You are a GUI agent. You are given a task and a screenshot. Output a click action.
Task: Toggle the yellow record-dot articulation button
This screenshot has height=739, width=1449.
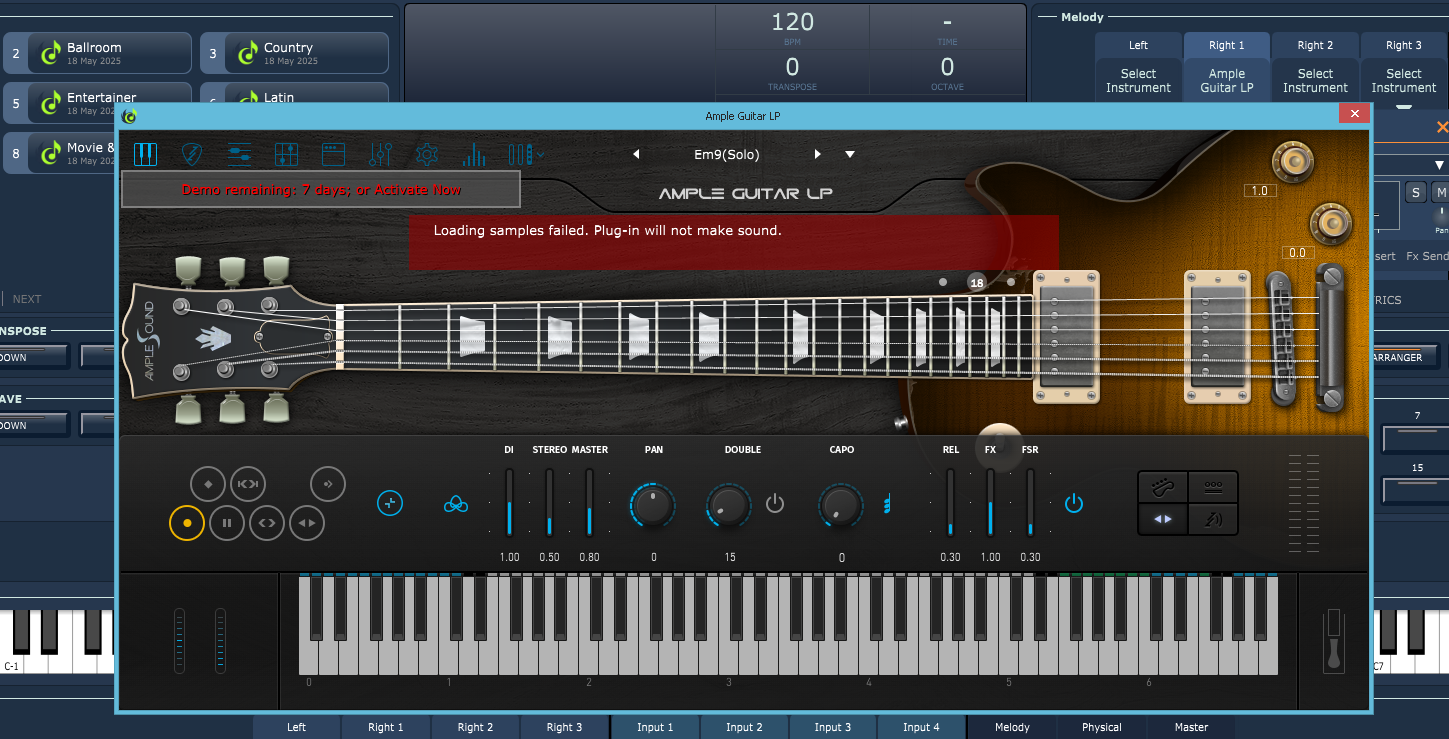click(186, 522)
